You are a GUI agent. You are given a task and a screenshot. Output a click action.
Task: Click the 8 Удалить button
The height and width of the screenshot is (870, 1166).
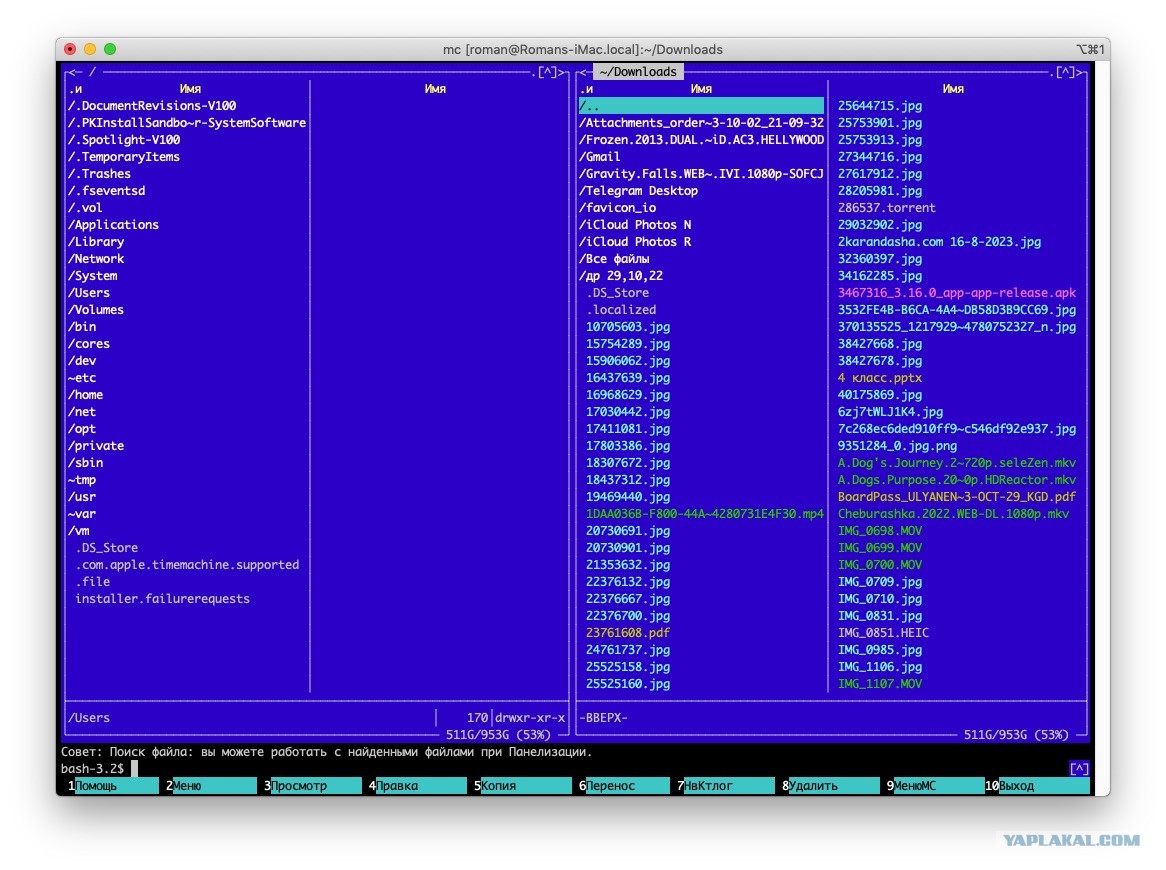(x=830, y=785)
